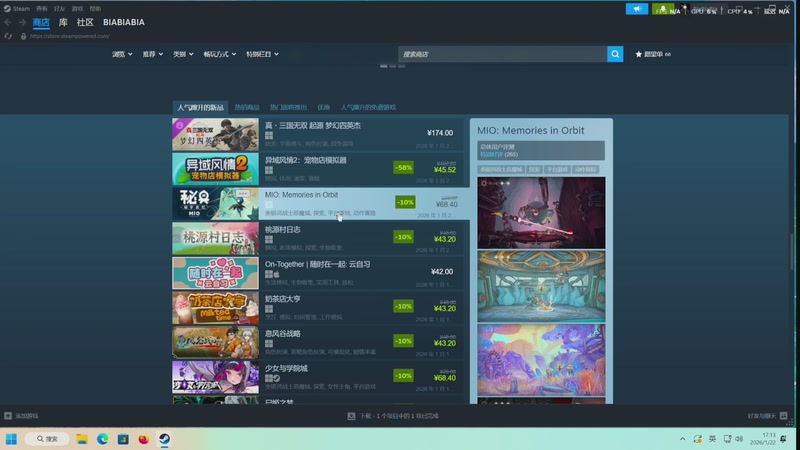
Task: Open On-Together 随时在一起 listing
Action: pos(318,273)
